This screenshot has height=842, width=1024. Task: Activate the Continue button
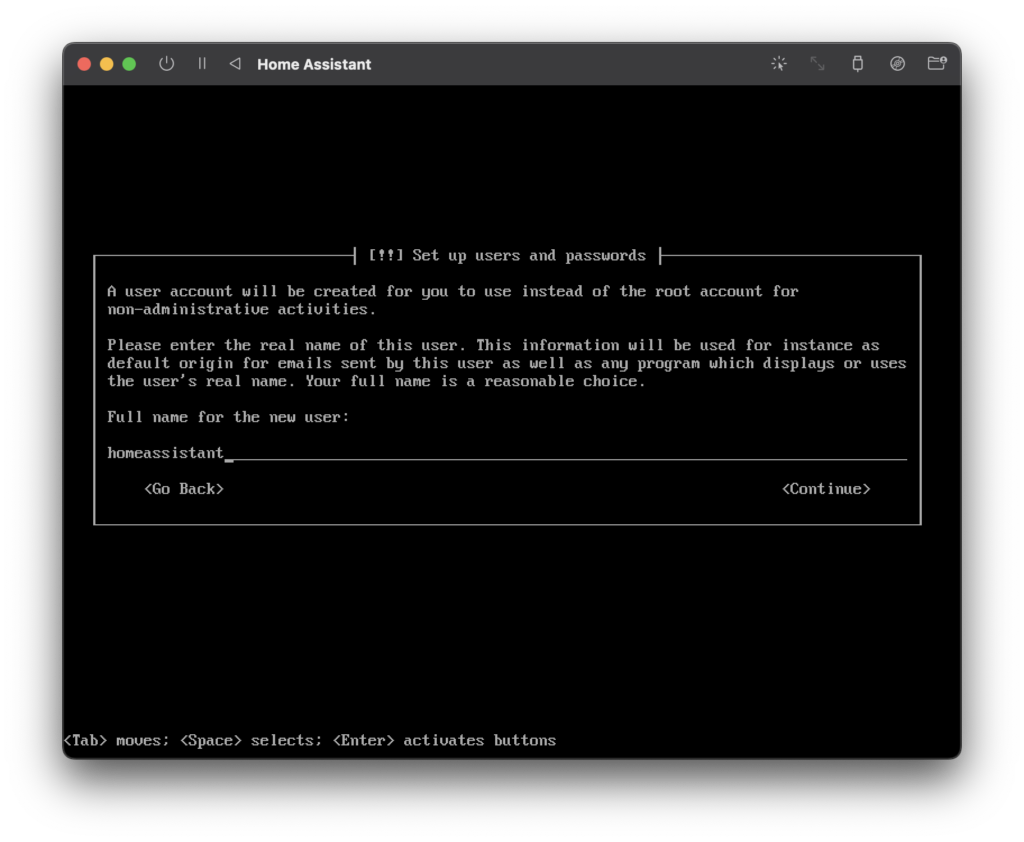pos(826,489)
